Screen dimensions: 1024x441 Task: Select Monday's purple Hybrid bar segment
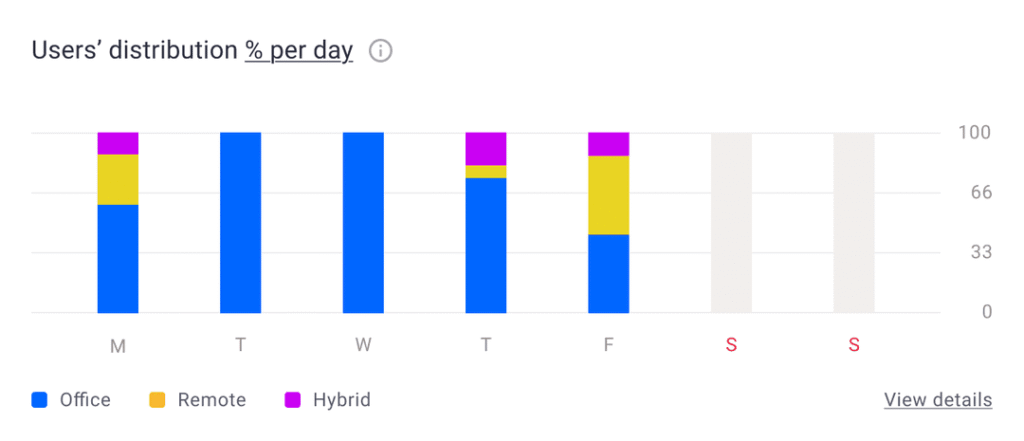click(118, 143)
